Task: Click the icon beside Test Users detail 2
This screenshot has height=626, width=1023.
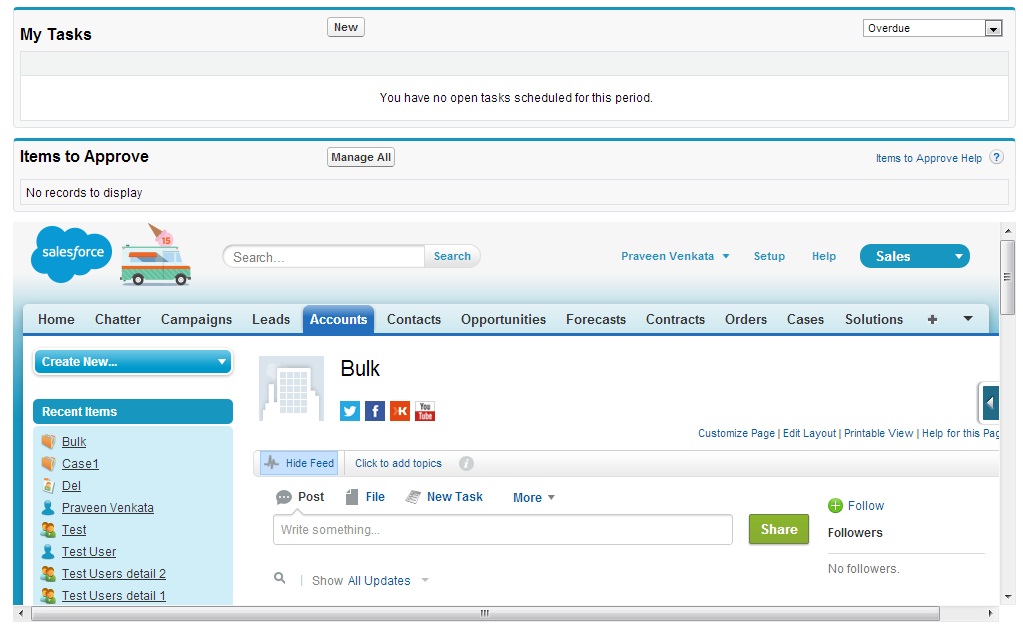Action: click(x=48, y=574)
